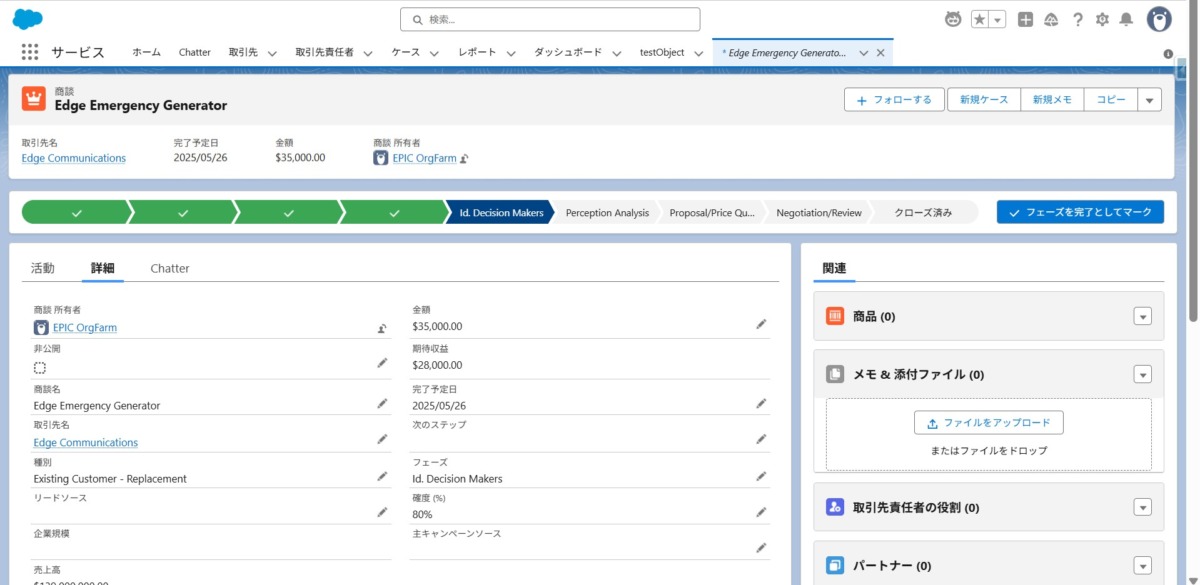1200x585 pixels.
Task: Click the 取引先責任者の役割 icon
Action: tap(835, 507)
